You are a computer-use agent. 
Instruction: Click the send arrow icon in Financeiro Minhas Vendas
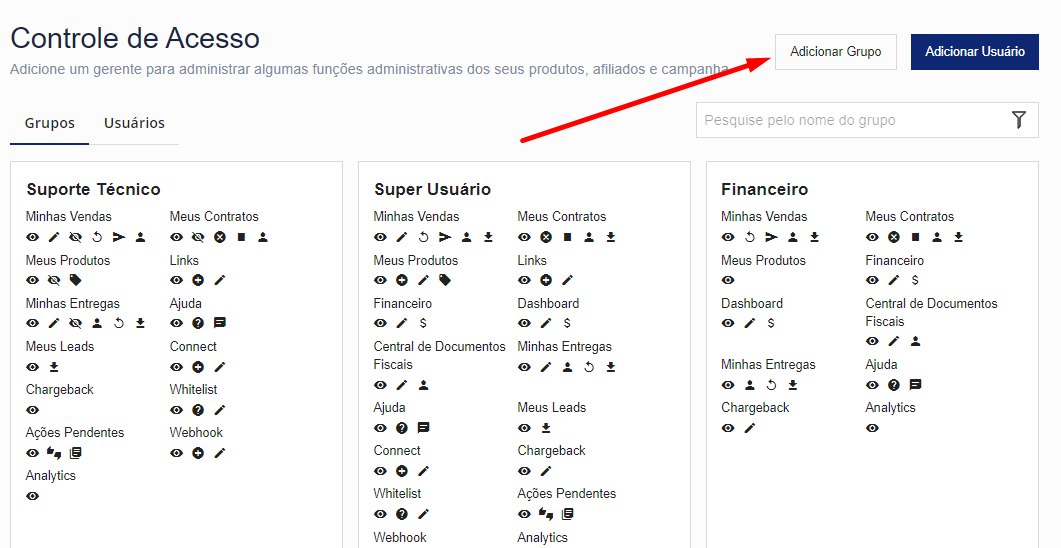(x=771, y=238)
